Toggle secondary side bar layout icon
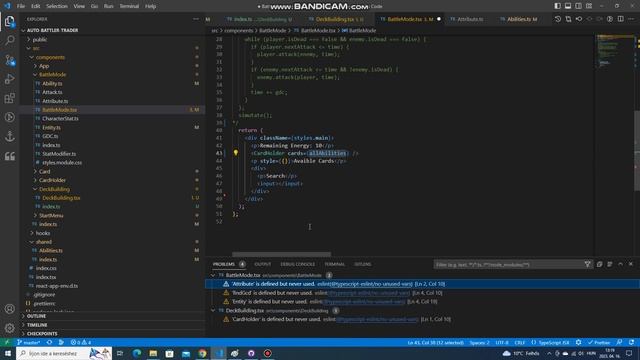The height and width of the screenshot is (360, 640). point(578,6)
